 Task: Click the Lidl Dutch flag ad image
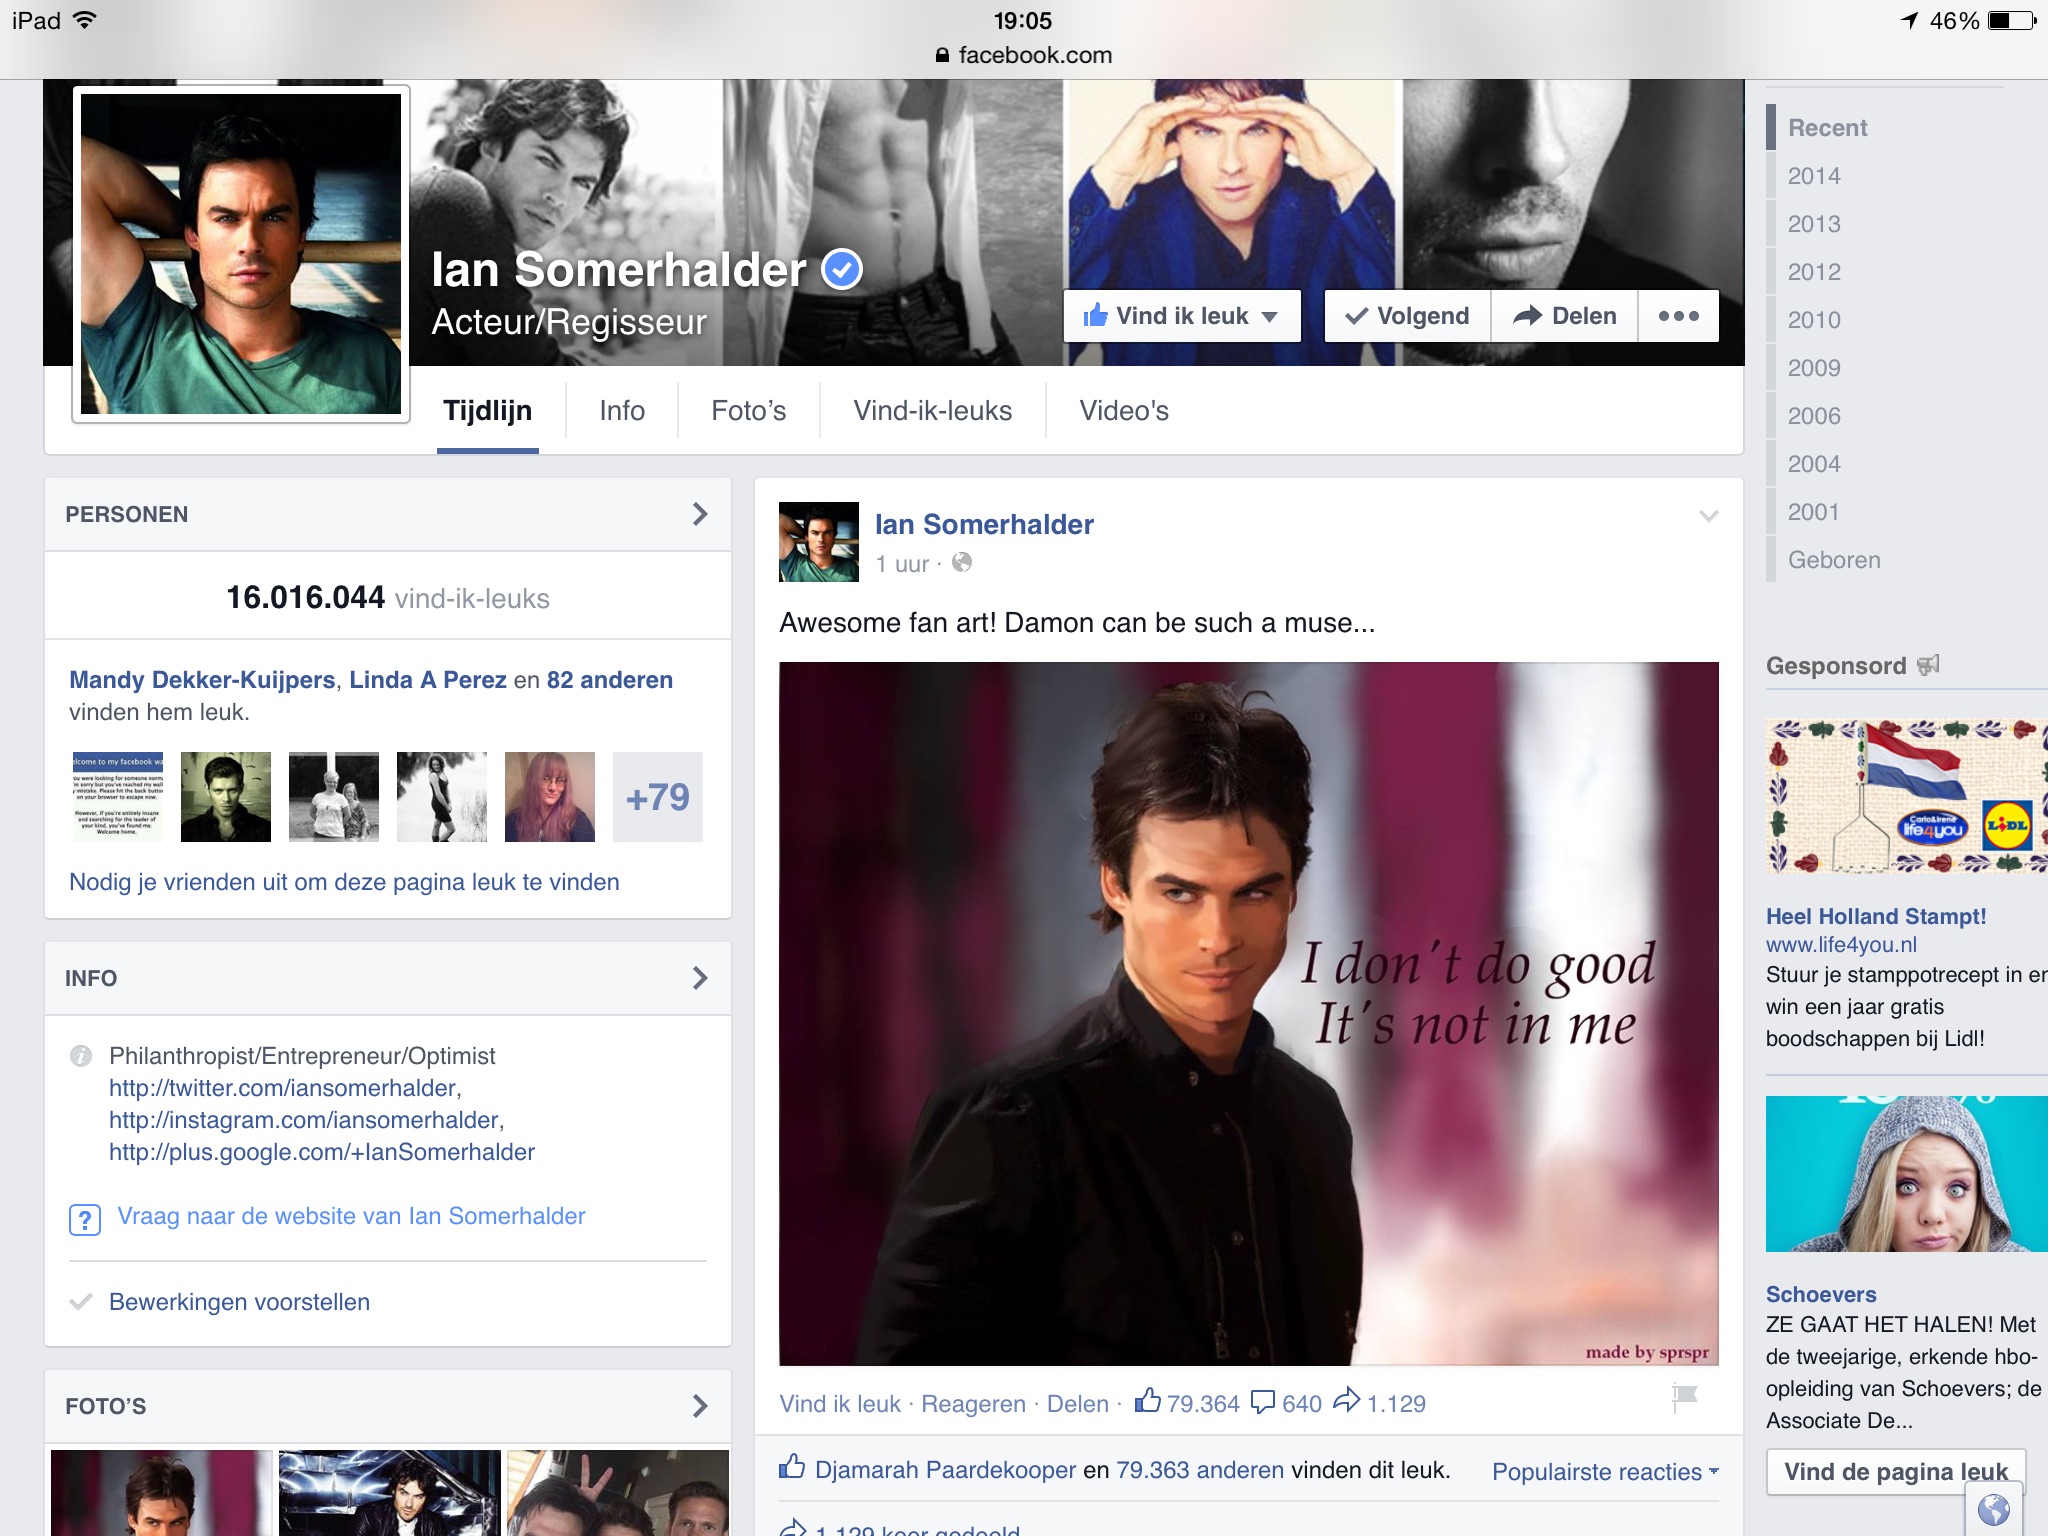(x=1907, y=796)
